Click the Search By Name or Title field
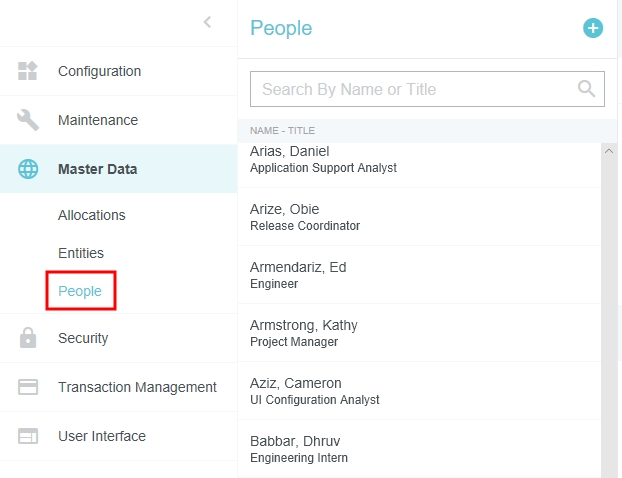 coord(410,89)
